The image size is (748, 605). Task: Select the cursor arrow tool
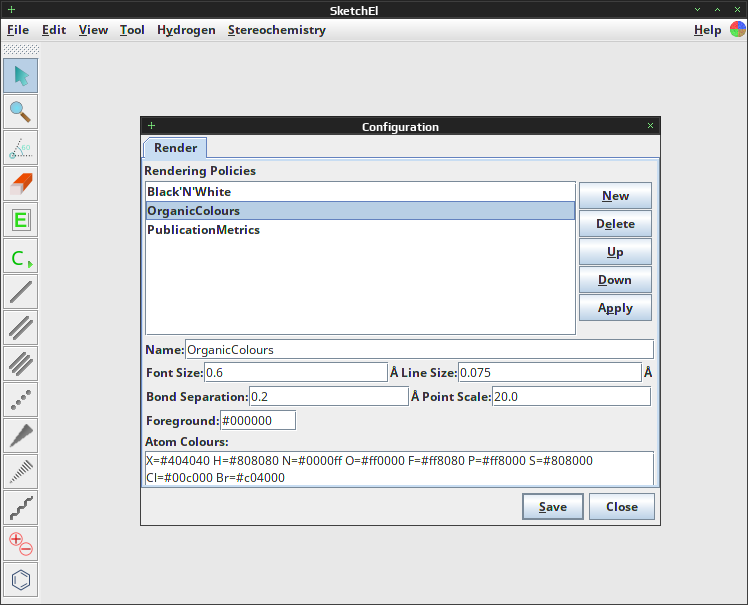pos(21,75)
